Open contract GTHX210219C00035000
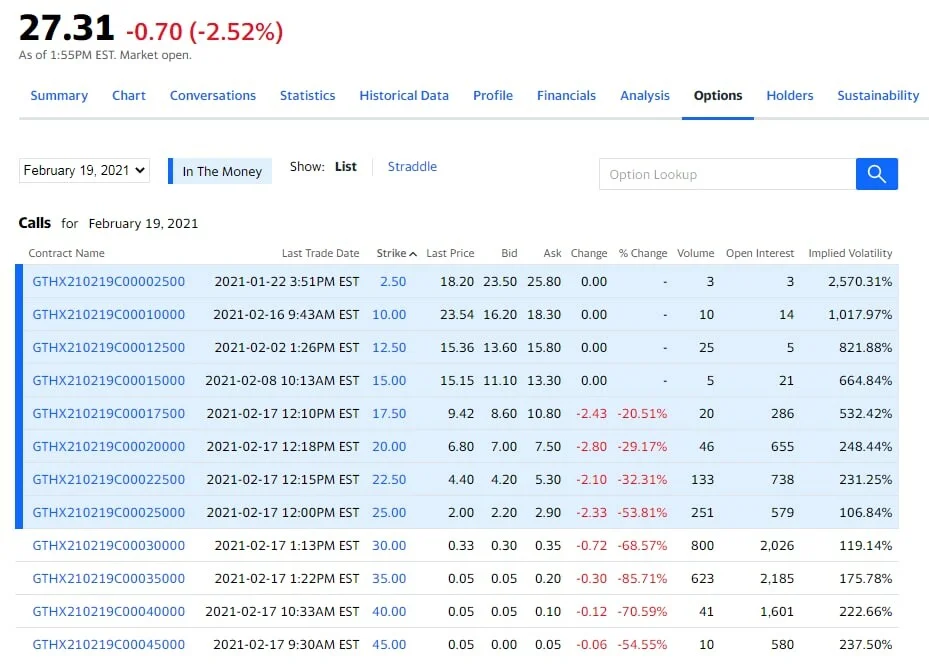 (x=108, y=578)
